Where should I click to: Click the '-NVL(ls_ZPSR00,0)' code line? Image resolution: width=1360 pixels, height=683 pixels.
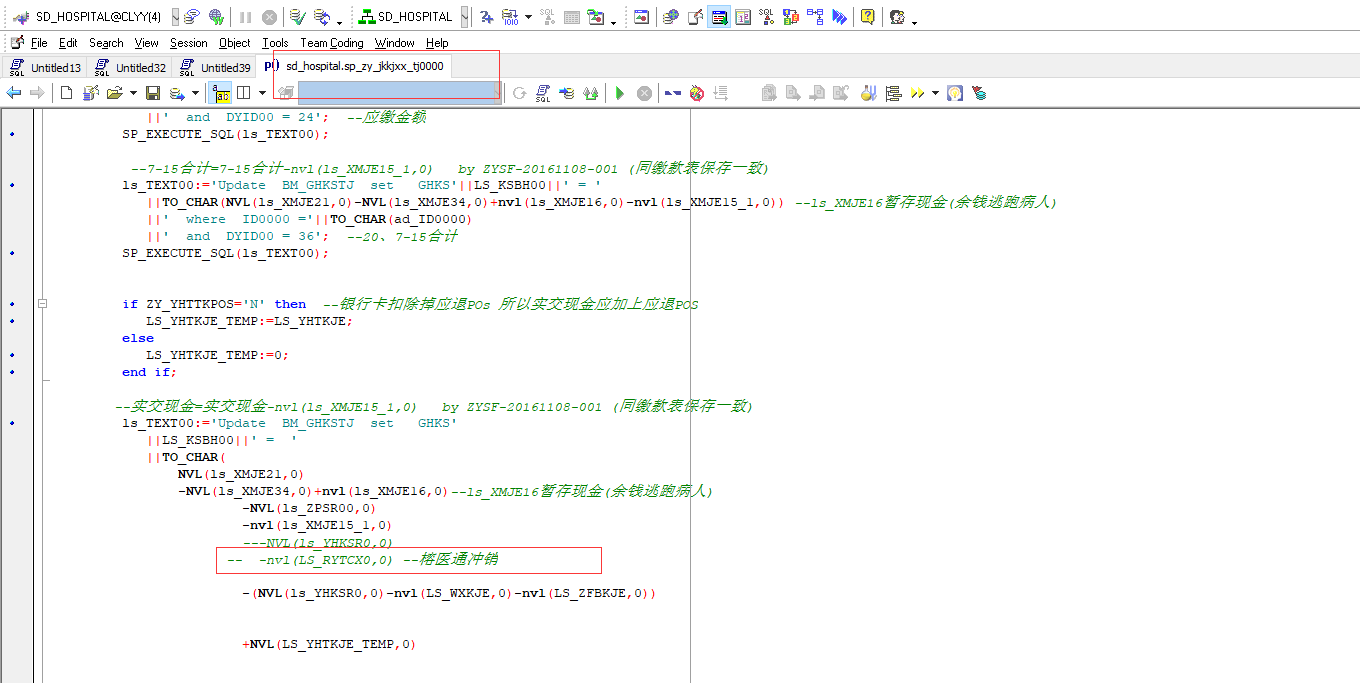(309, 508)
